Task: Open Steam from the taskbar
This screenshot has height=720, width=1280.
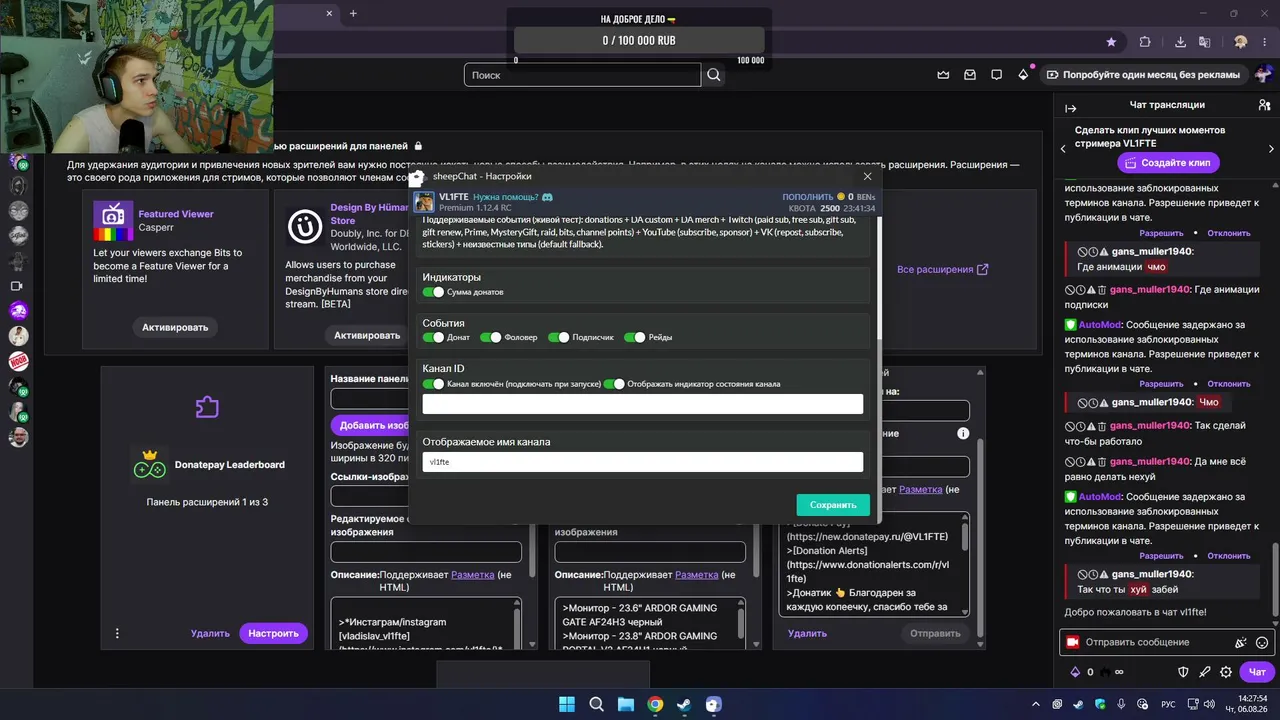Action: 684,704
